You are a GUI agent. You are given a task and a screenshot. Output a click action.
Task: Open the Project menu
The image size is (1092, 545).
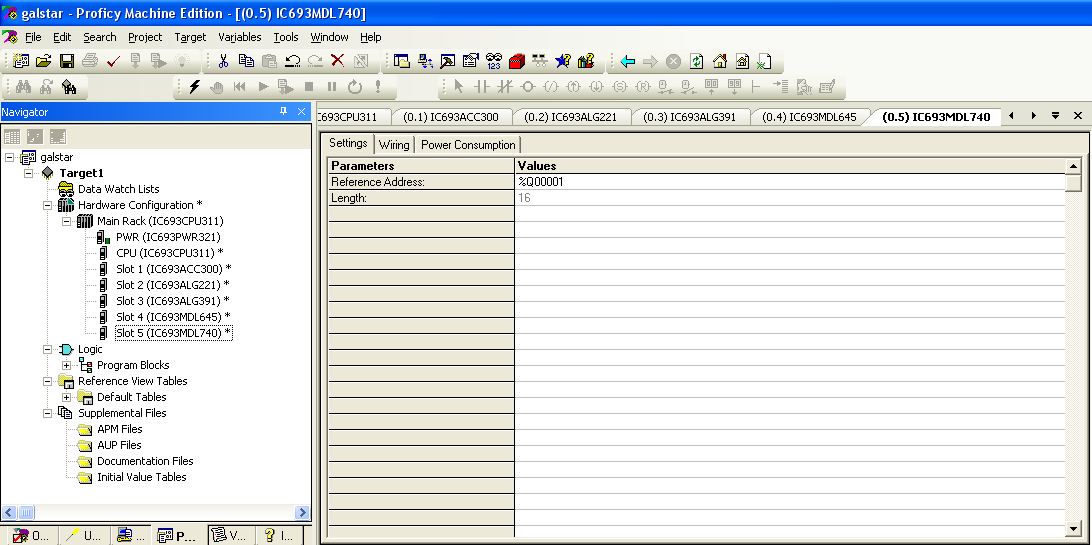pos(145,37)
